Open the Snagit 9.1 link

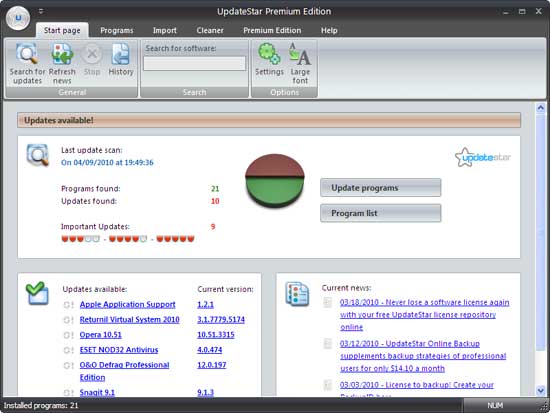pyautogui.click(x=97, y=392)
